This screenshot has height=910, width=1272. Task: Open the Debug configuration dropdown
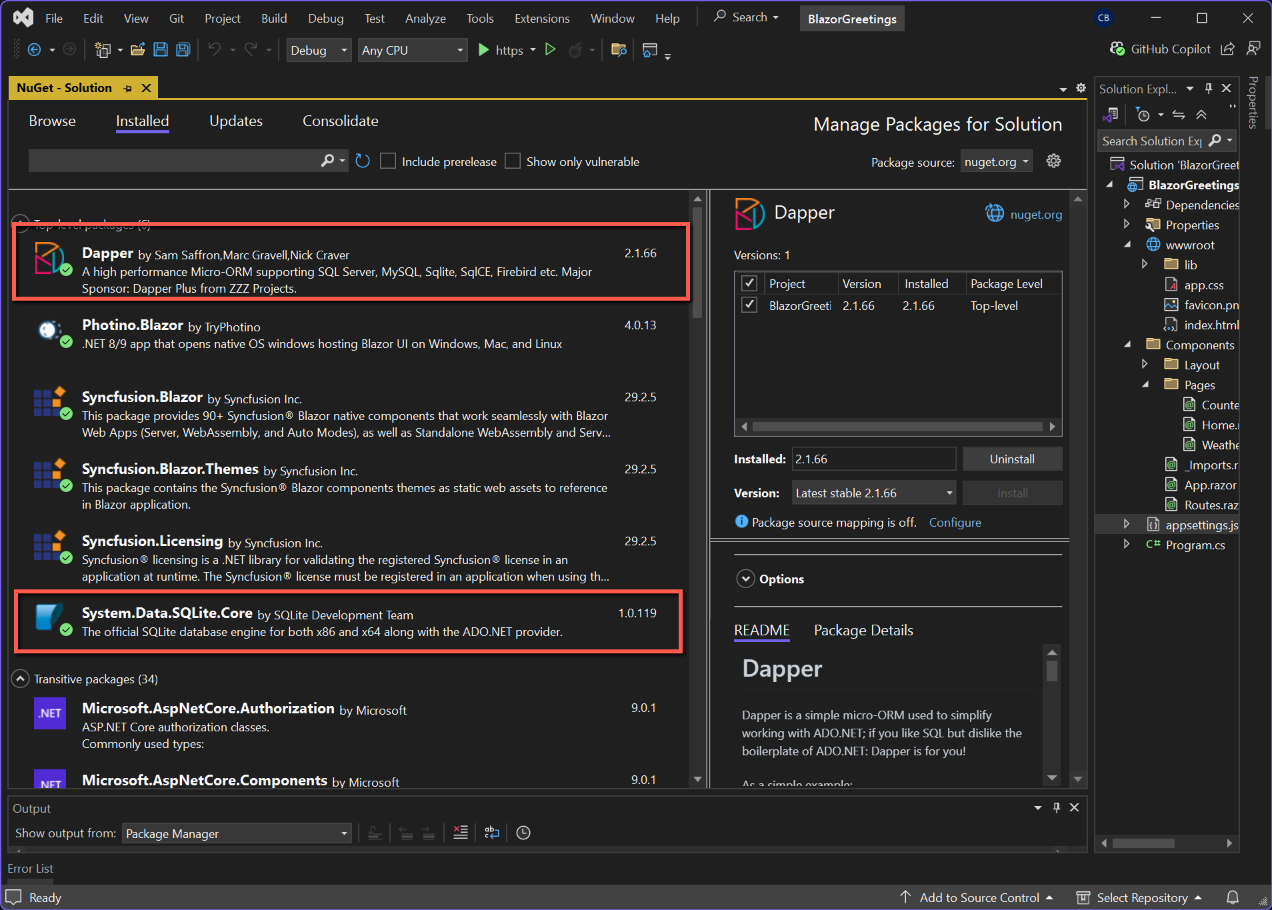tap(319, 50)
